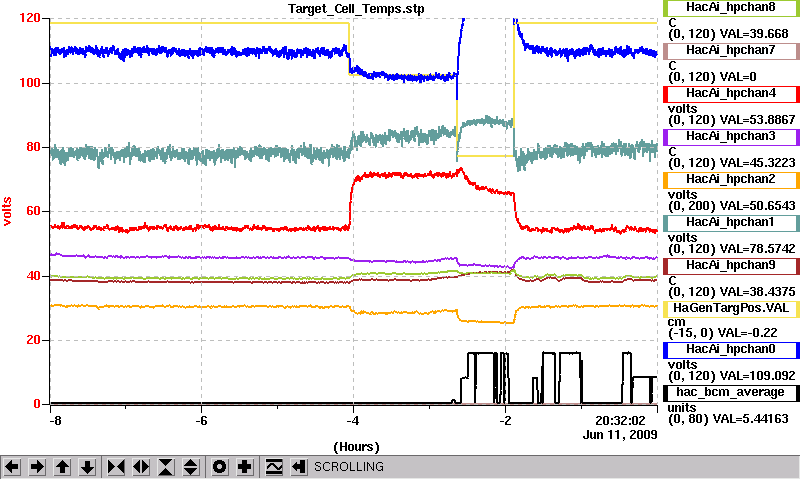Select the HacAi_hpchan2 legend entry

coord(731,180)
